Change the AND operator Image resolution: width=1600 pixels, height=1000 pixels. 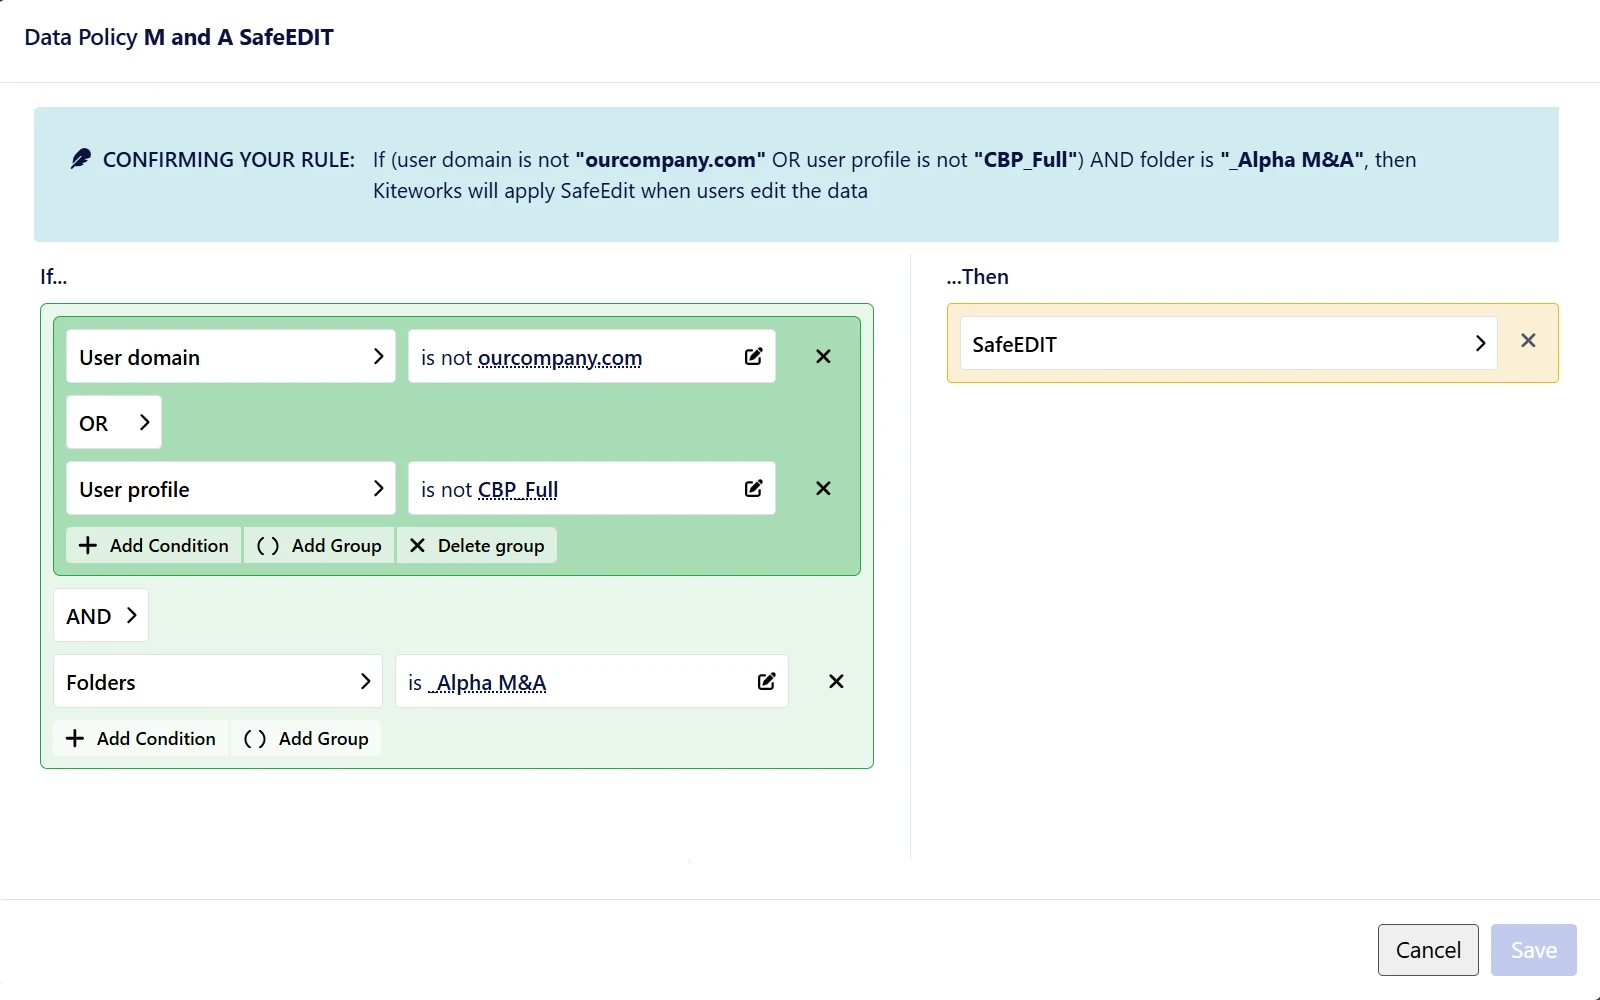point(101,615)
